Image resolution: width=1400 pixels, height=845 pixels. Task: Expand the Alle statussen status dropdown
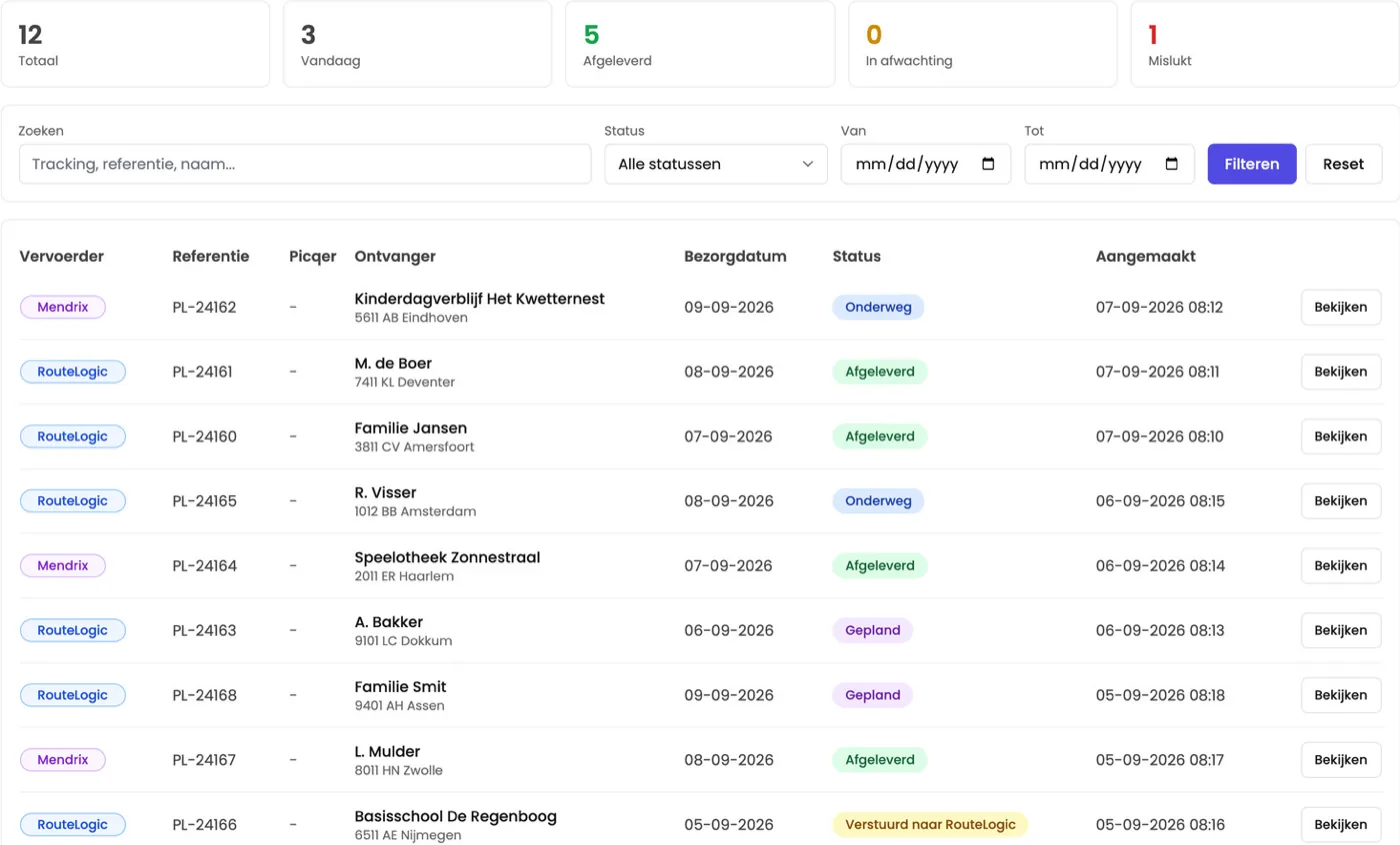click(716, 164)
